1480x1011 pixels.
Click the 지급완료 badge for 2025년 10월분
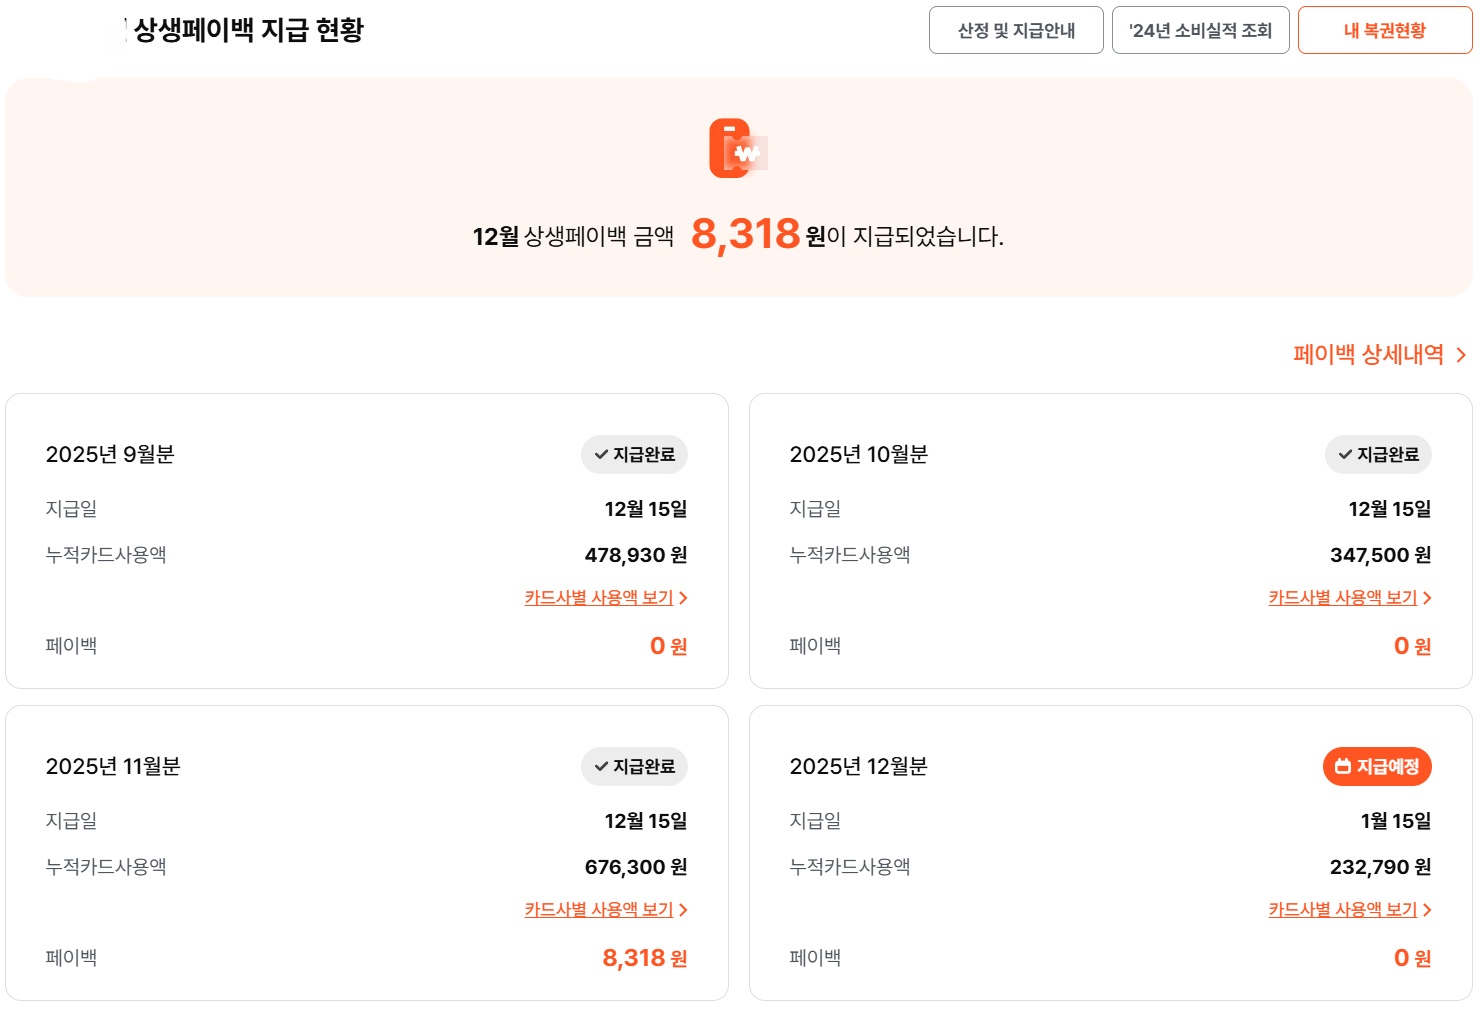(1378, 455)
